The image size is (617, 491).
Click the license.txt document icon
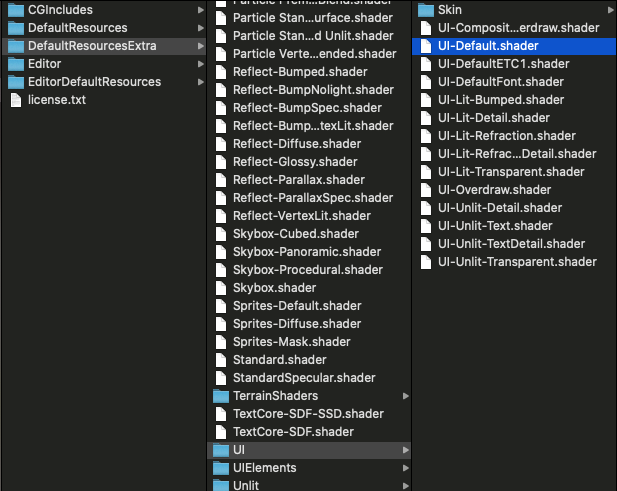[x=16, y=100]
